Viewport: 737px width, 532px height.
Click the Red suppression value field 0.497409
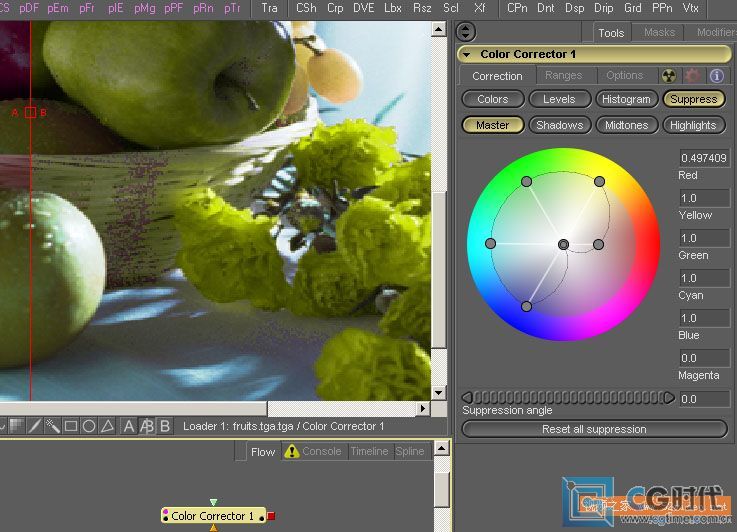[x=704, y=158]
